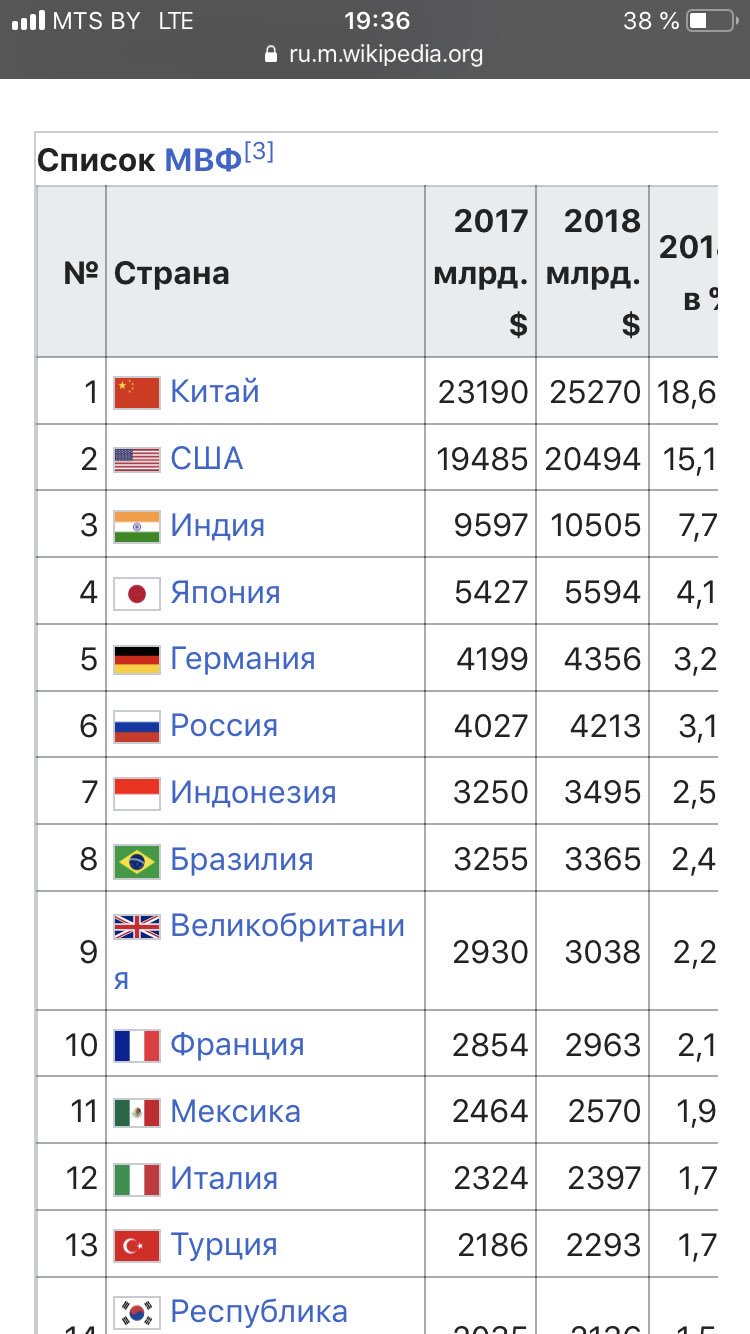750x1334 pixels.
Task: Open the МВФ link in table caption
Action: tap(203, 160)
